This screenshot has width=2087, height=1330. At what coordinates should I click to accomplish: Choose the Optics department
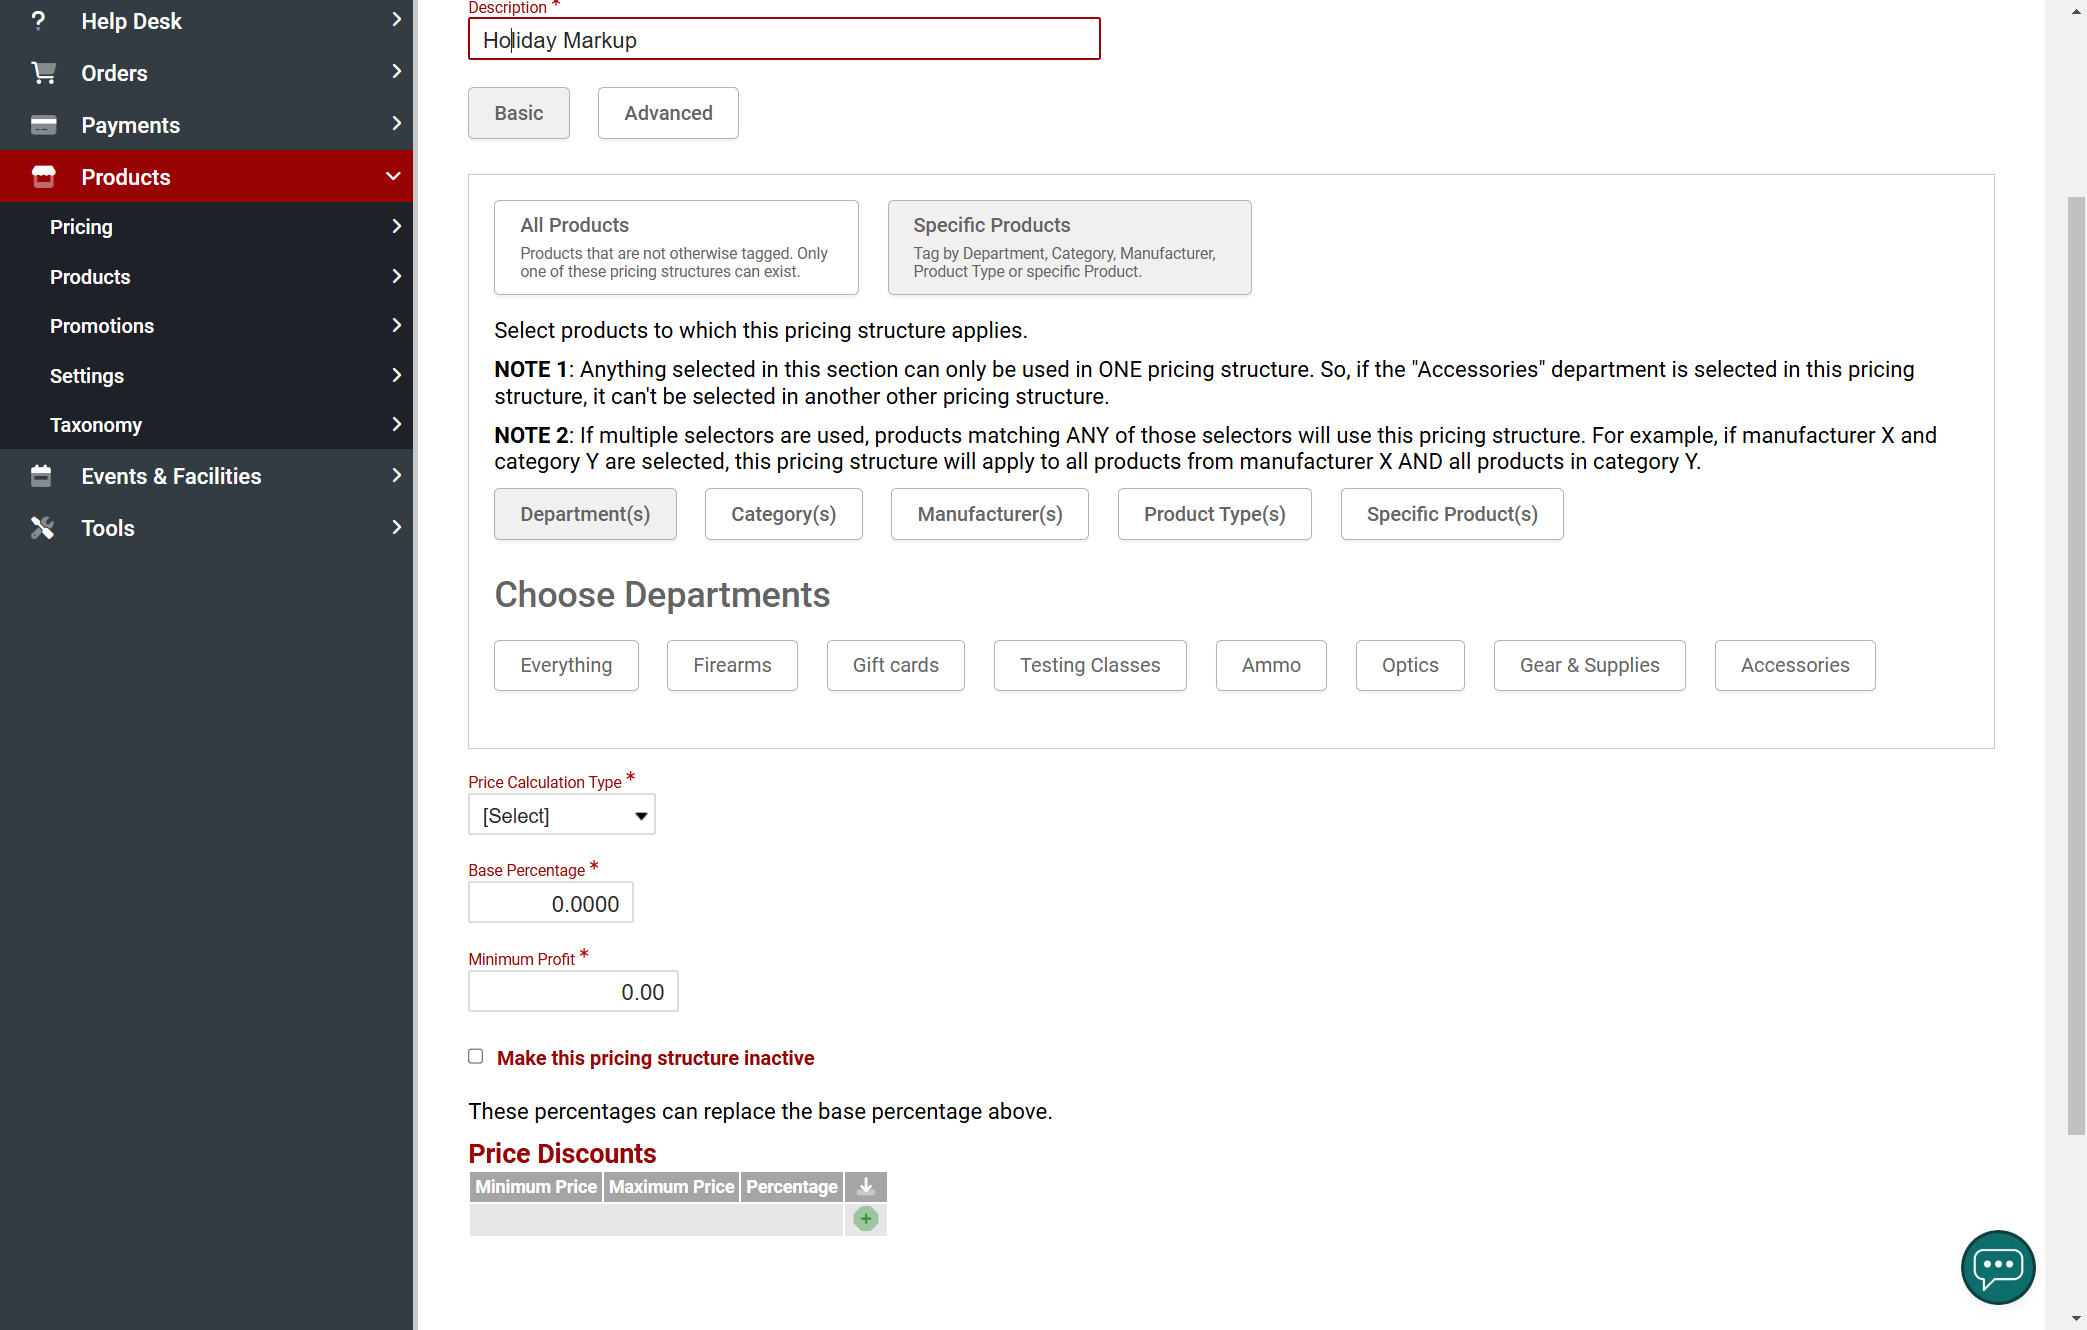pos(1410,665)
